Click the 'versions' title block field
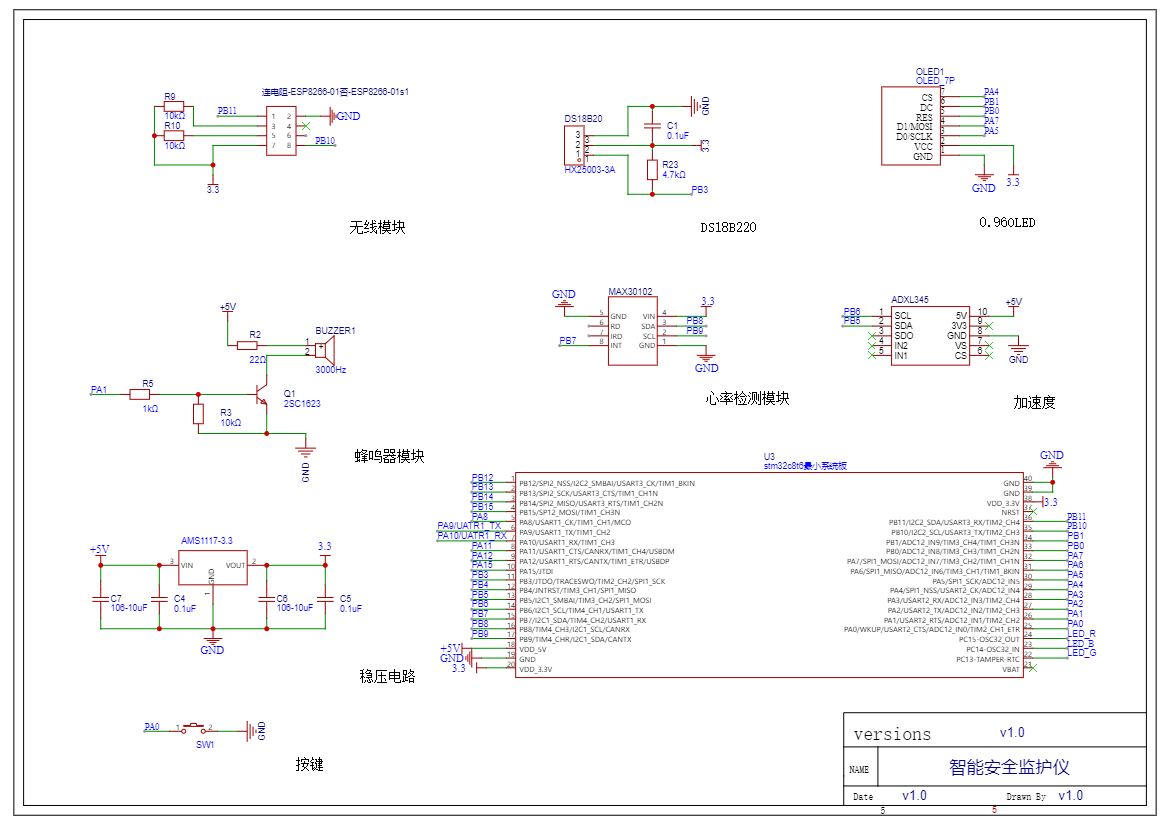 (892, 735)
